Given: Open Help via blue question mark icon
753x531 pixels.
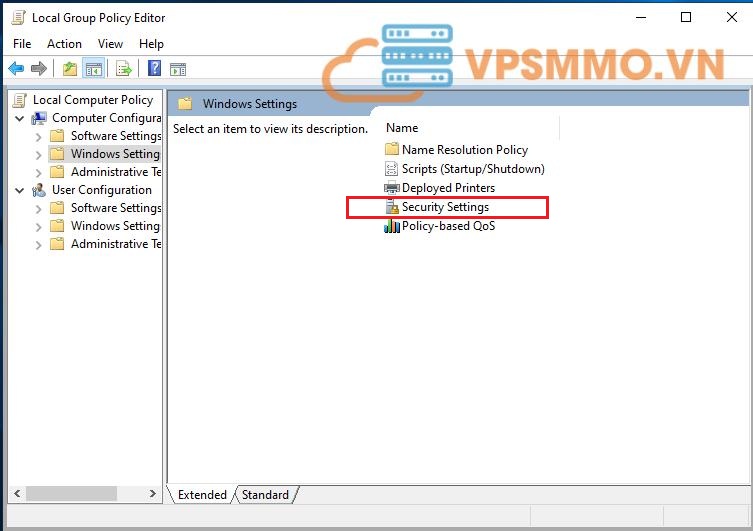Looking at the screenshot, I should click(154, 68).
